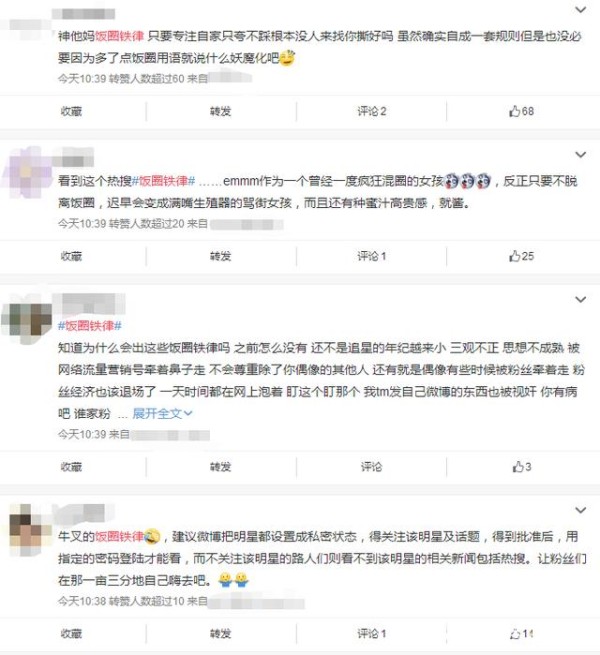
Task: Open 评论 1 on the second post
Action: [x=371, y=256]
